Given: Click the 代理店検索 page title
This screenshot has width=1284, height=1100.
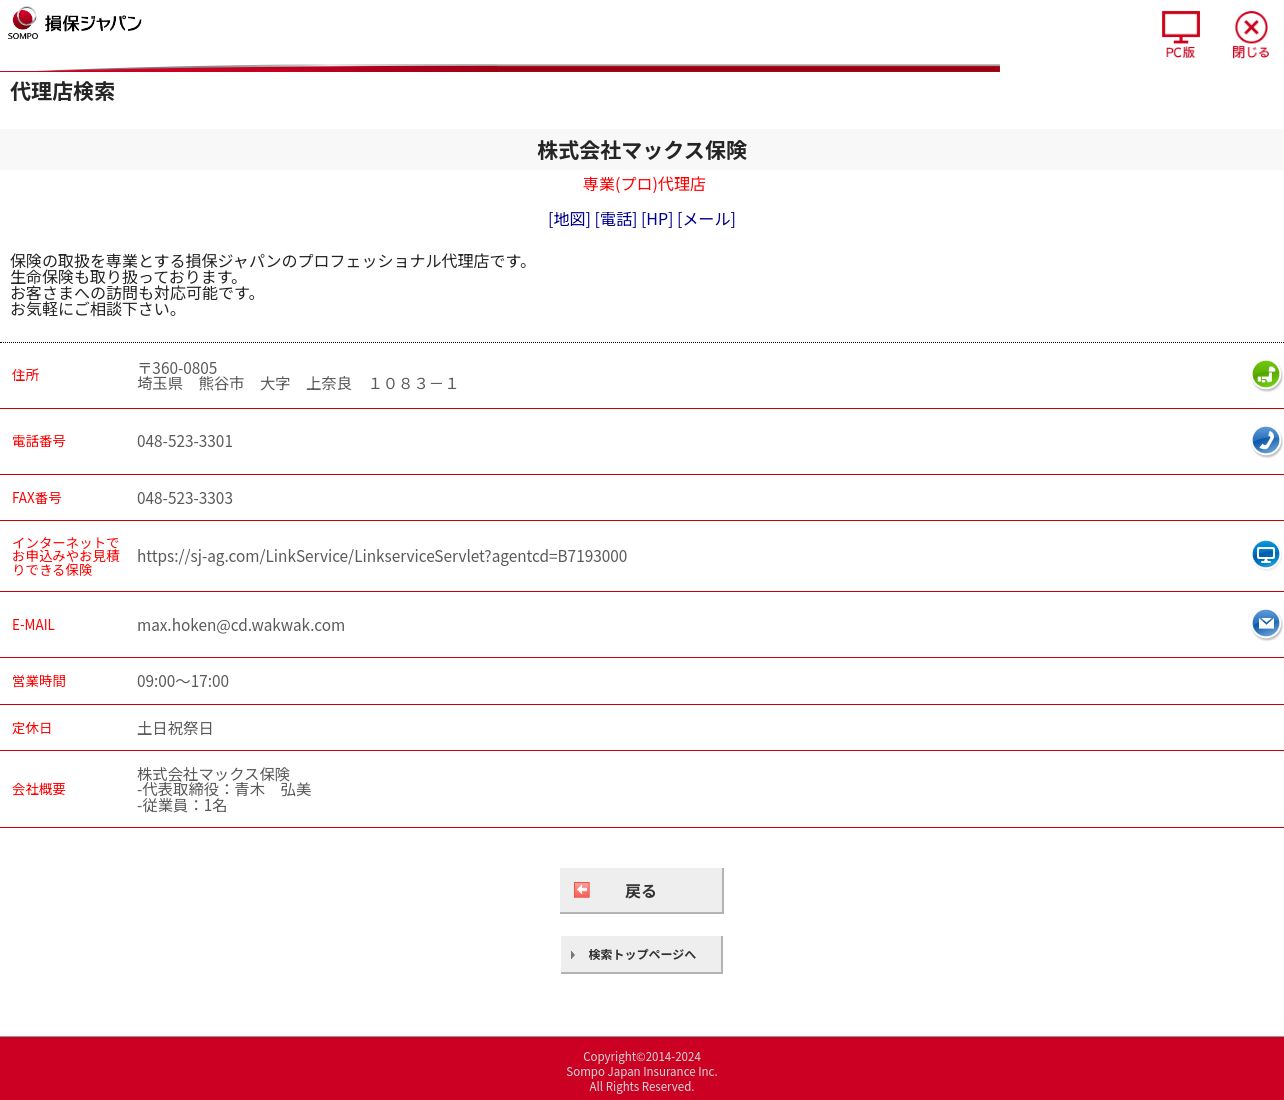Looking at the screenshot, I should 62,92.
